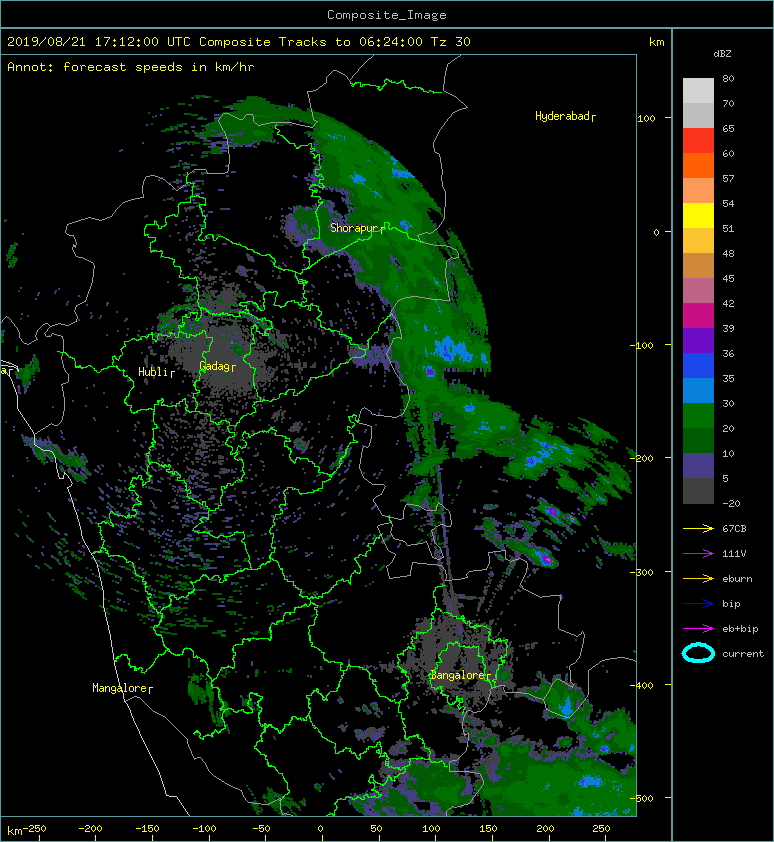Click the Hyderabad city label
Image resolution: width=774 pixels, height=842 pixels.
[x=565, y=116]
